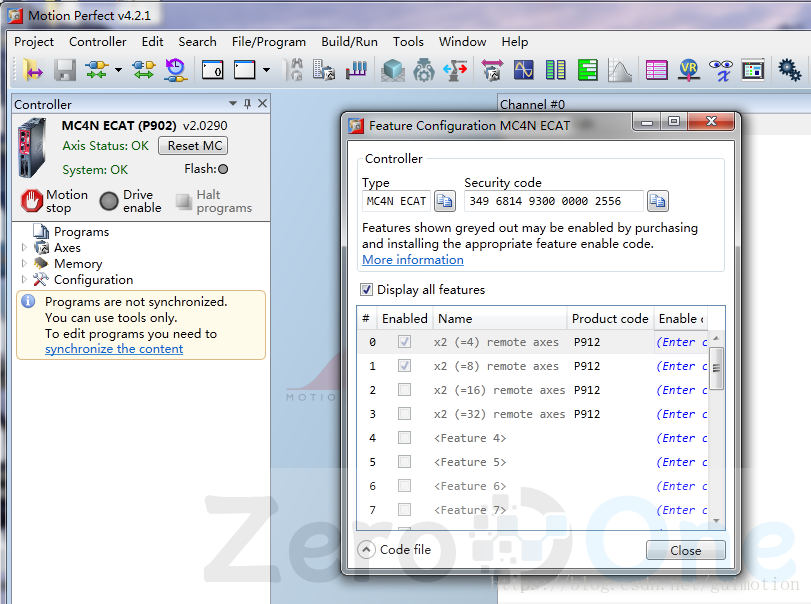The width and height of the screenshot is (811, 604).
Task: Toggle the Drive enable indicator
Action: (x=109, y=201)
